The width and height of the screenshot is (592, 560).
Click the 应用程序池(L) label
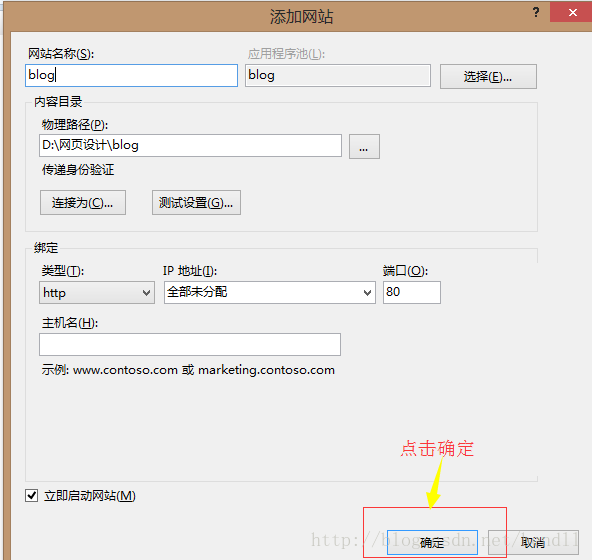pos(286,54)
